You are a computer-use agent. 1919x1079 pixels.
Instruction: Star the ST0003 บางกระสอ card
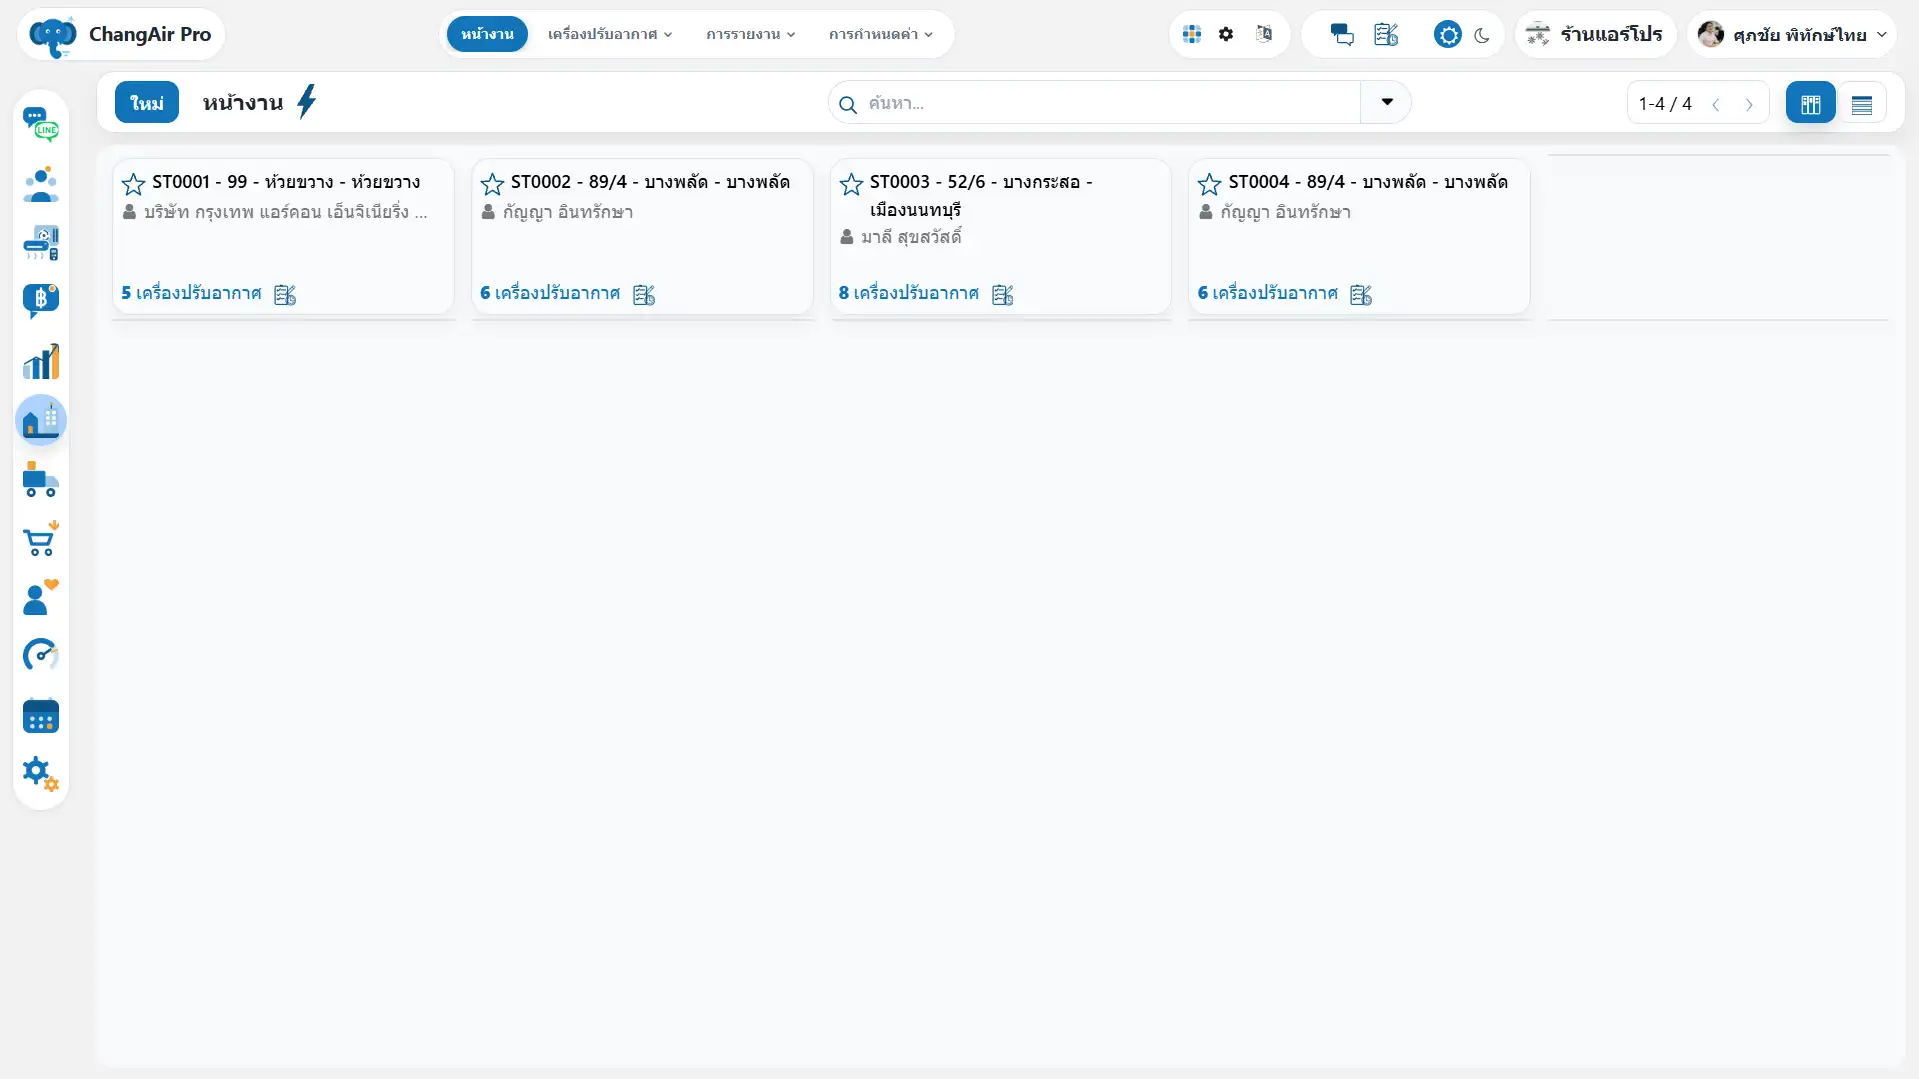(851, 184)
